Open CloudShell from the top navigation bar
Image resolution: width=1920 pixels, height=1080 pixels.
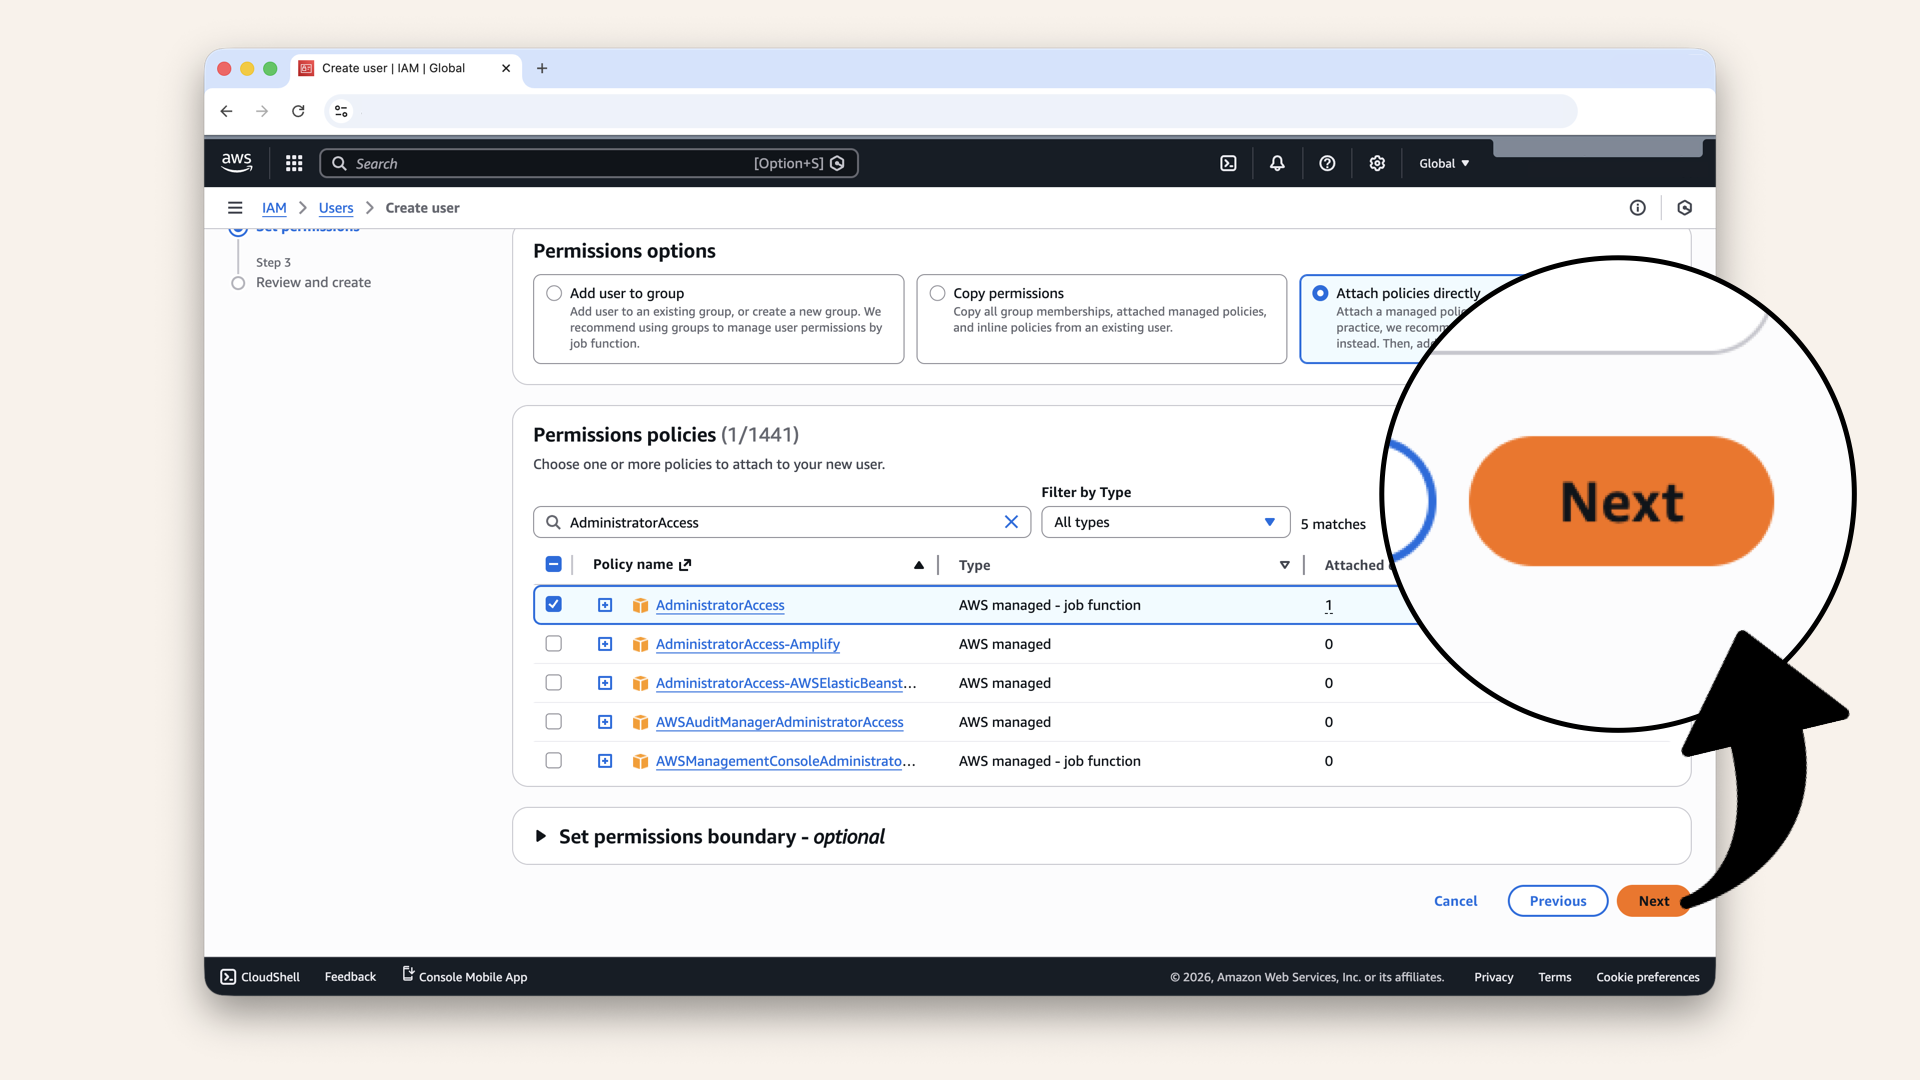(1228, 163)
